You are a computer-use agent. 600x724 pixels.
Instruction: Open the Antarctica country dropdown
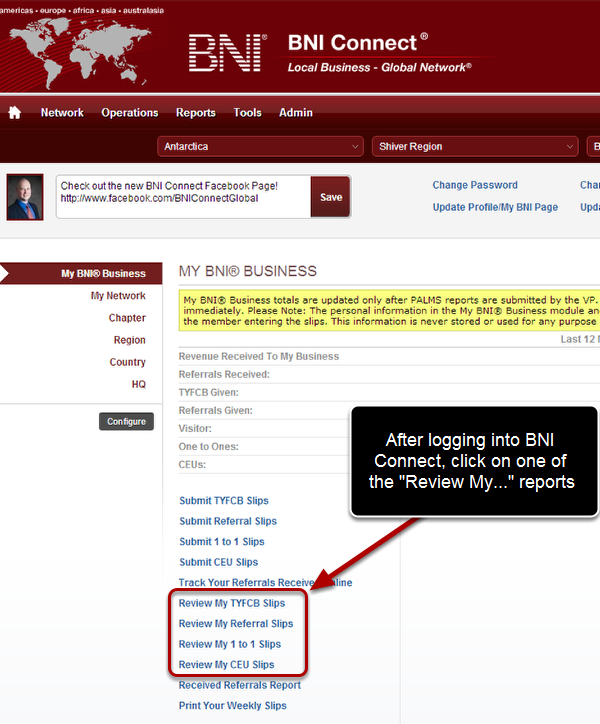pos(260,147)
